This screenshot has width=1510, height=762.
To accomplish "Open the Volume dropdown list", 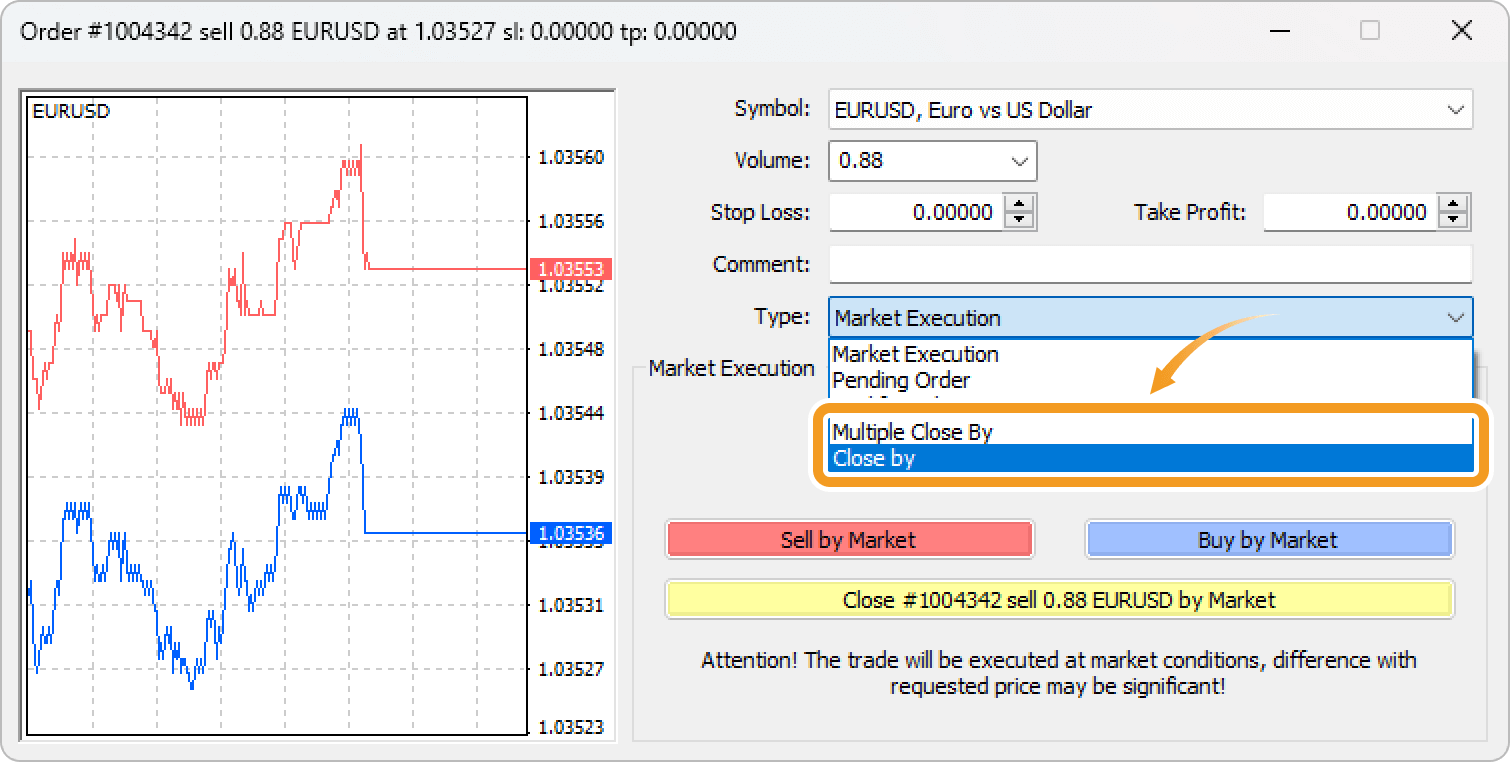I will click(1019, 161).
